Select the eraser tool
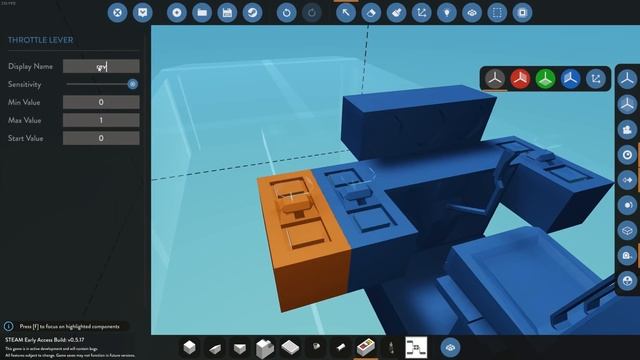640x360 pixels. 371,13
